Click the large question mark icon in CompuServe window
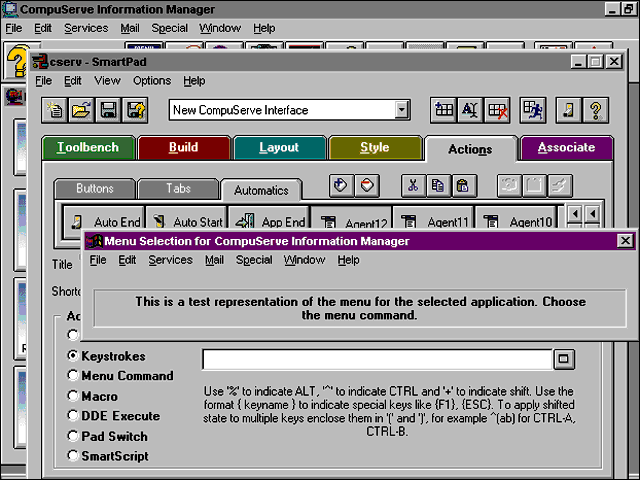640x480 pixels. 17,62
